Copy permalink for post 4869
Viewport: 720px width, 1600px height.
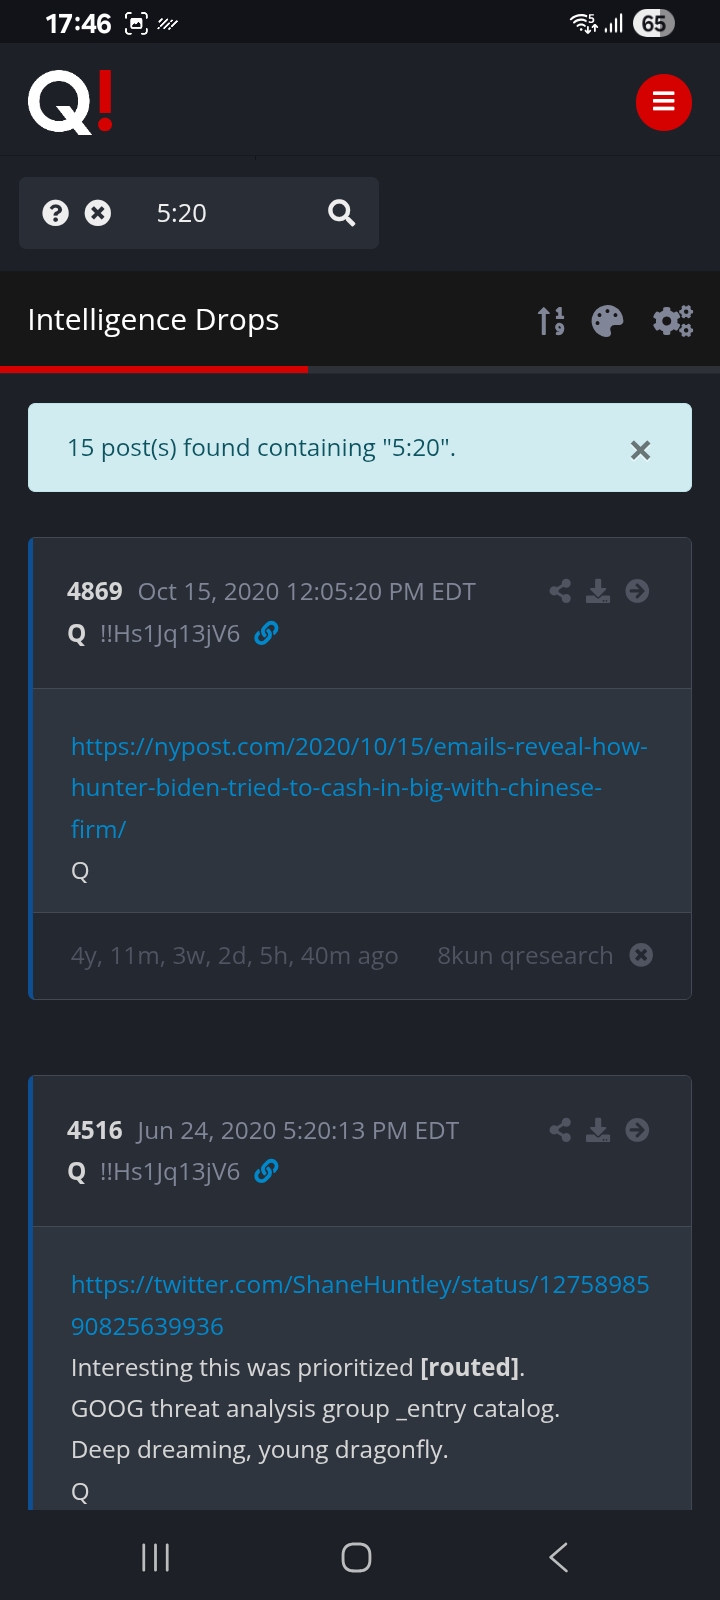[266, 633]
